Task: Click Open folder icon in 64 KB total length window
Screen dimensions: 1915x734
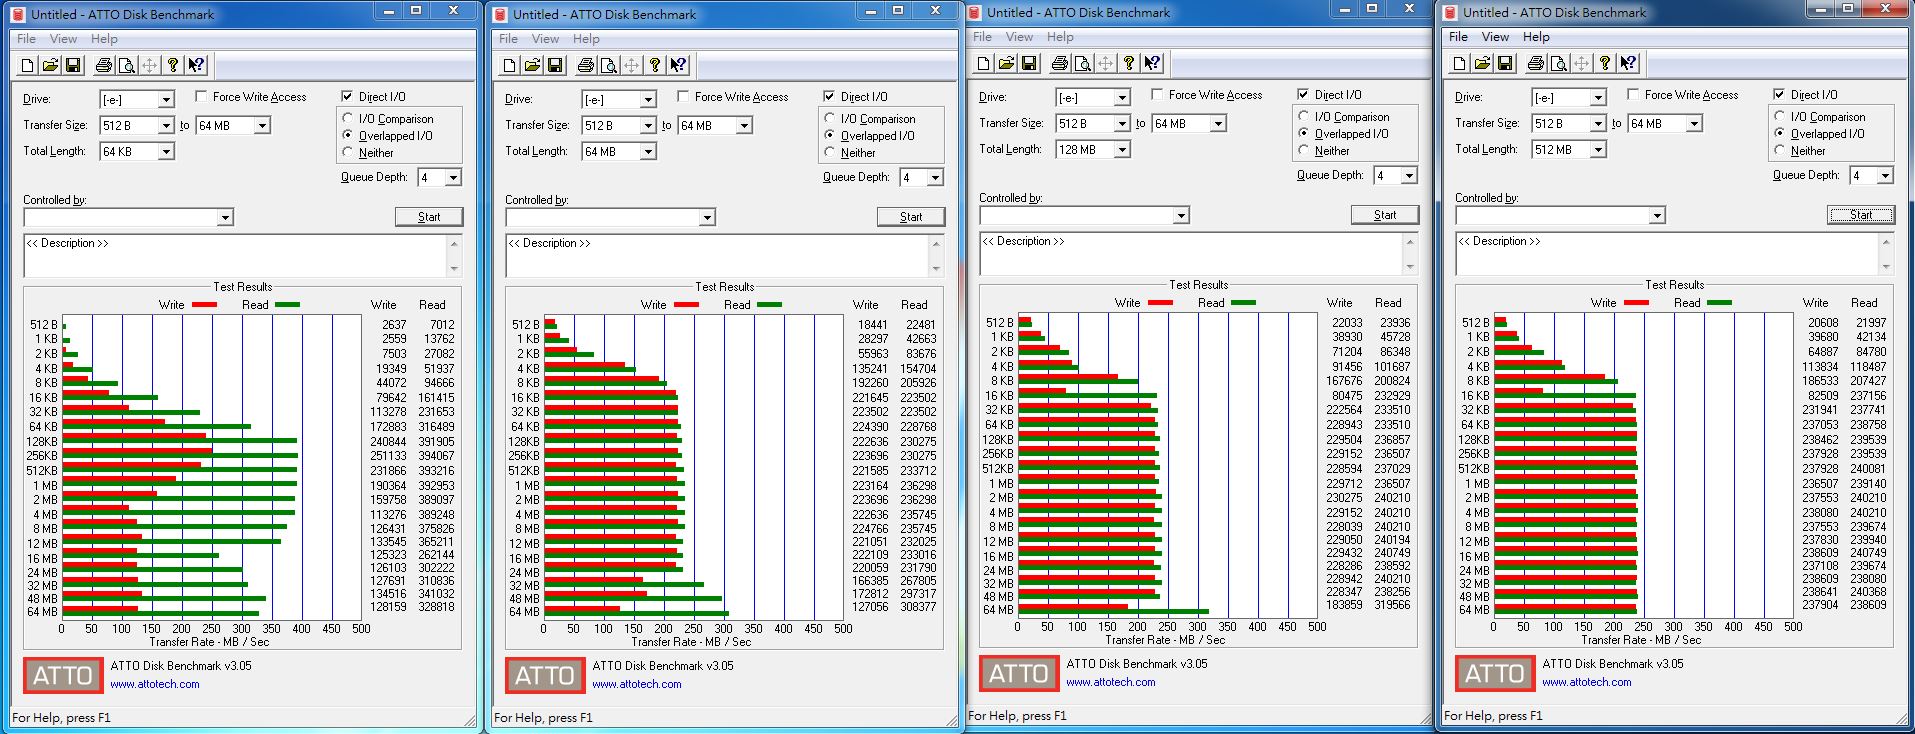Action: coord(50,66)
